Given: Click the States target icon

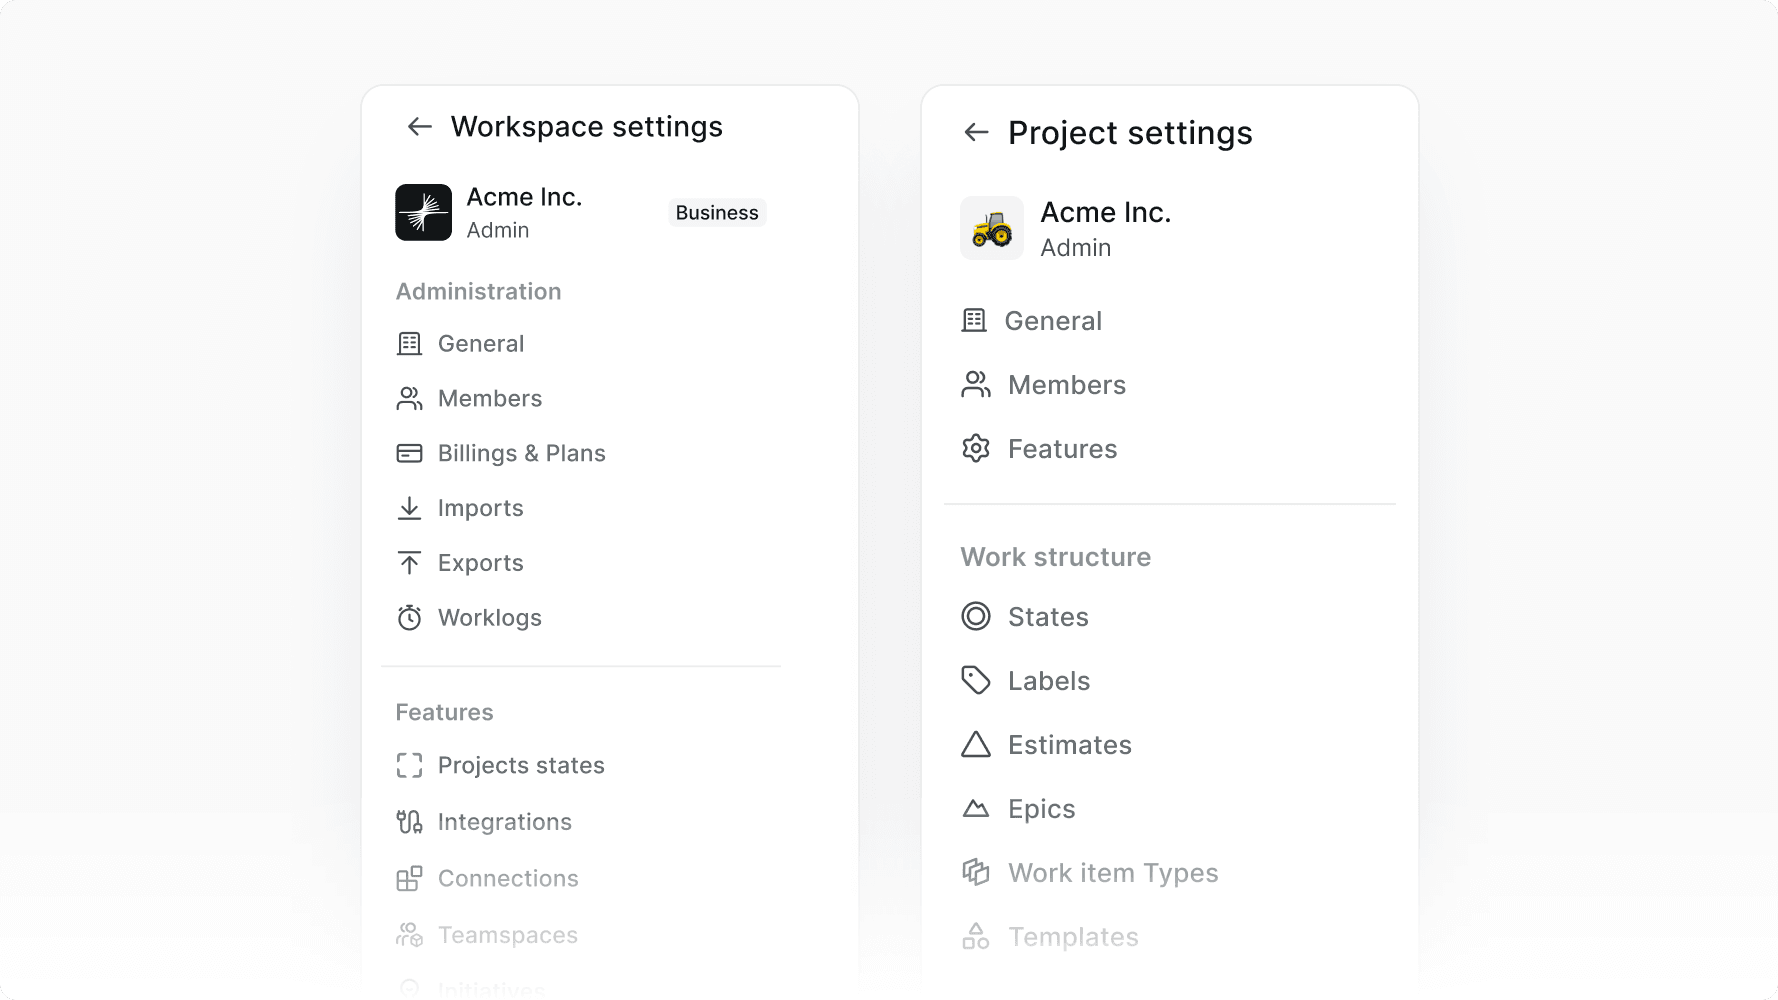Looking at the screenshot, I should click(975, 617).
